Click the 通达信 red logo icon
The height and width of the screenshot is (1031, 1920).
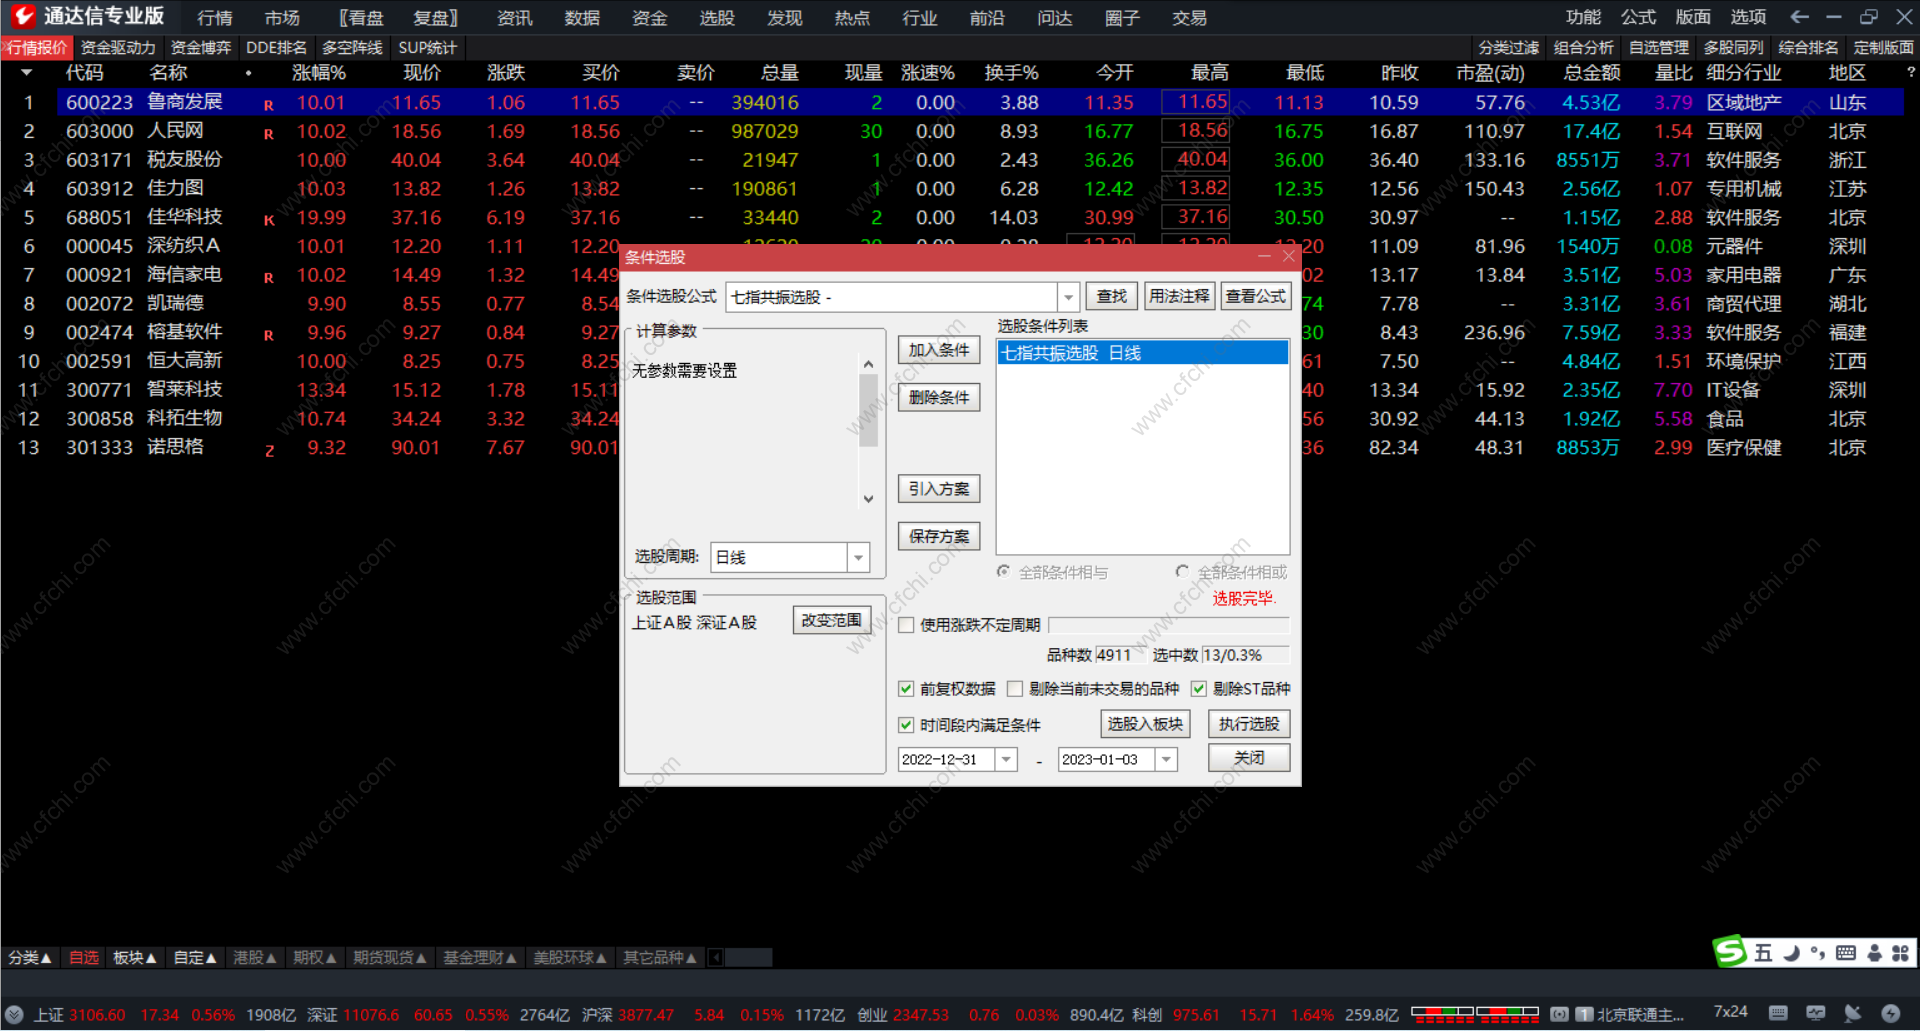pos(22,15)
